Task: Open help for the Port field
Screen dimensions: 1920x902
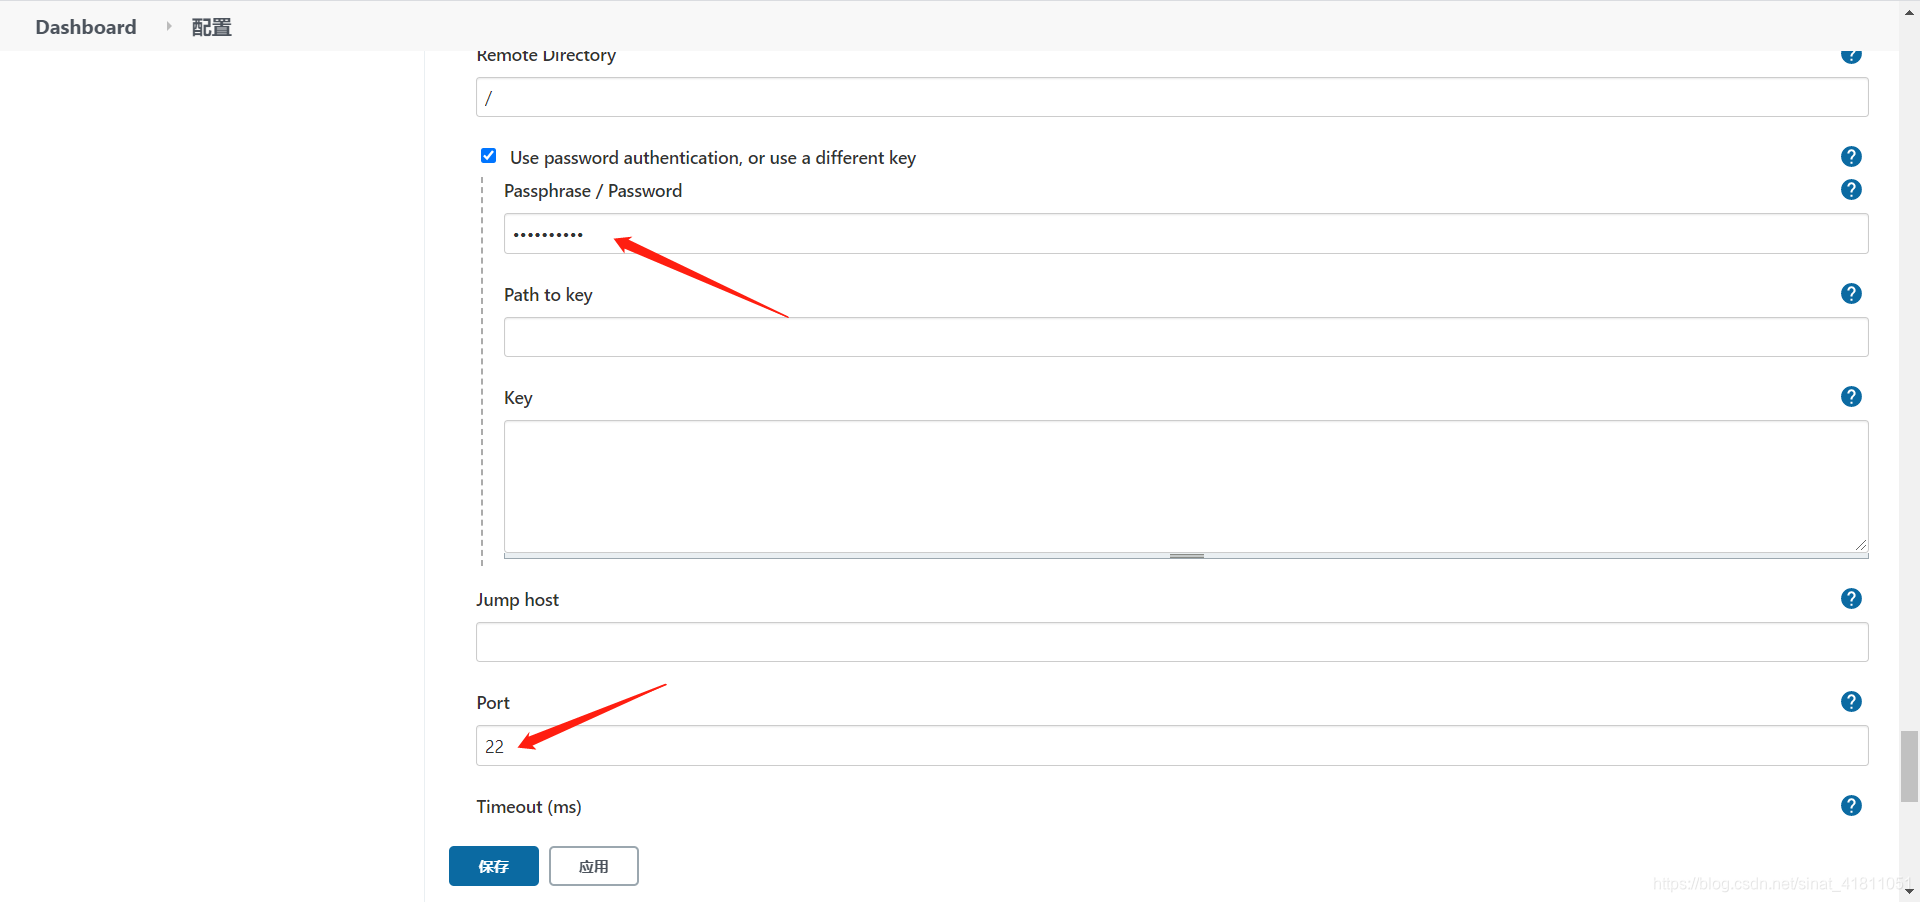Action: pyautogui.click(x=1851, y=701)
